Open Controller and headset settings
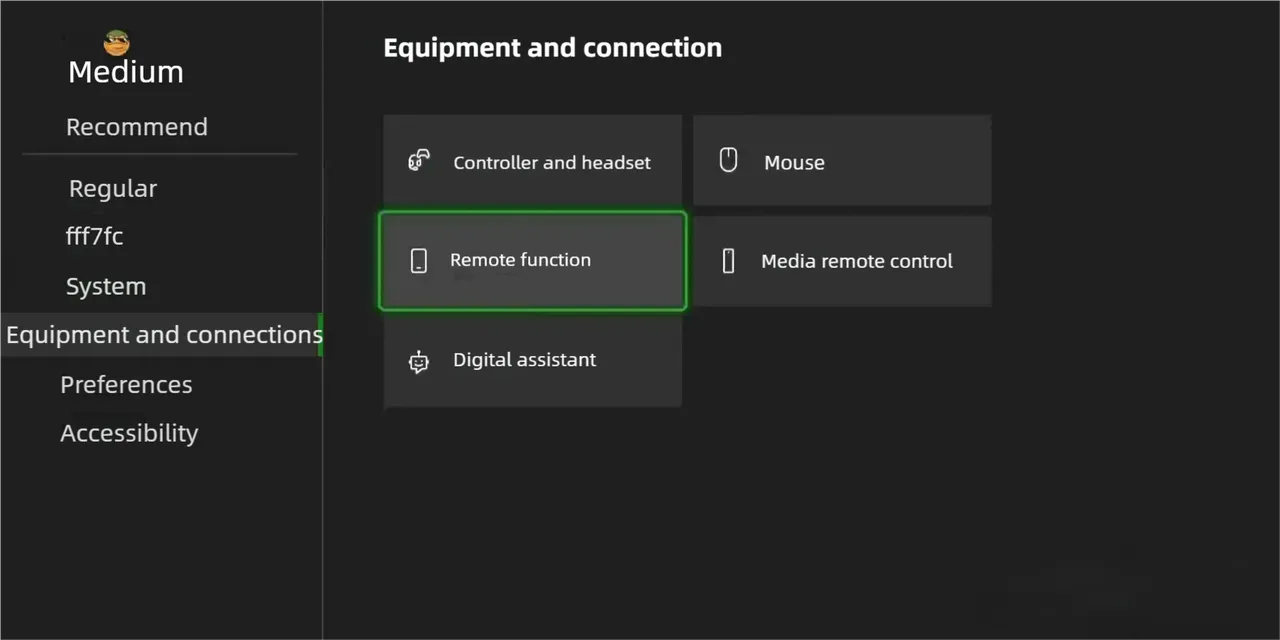The width and height of the screenshot is (1280, 640). pos(551,162)
